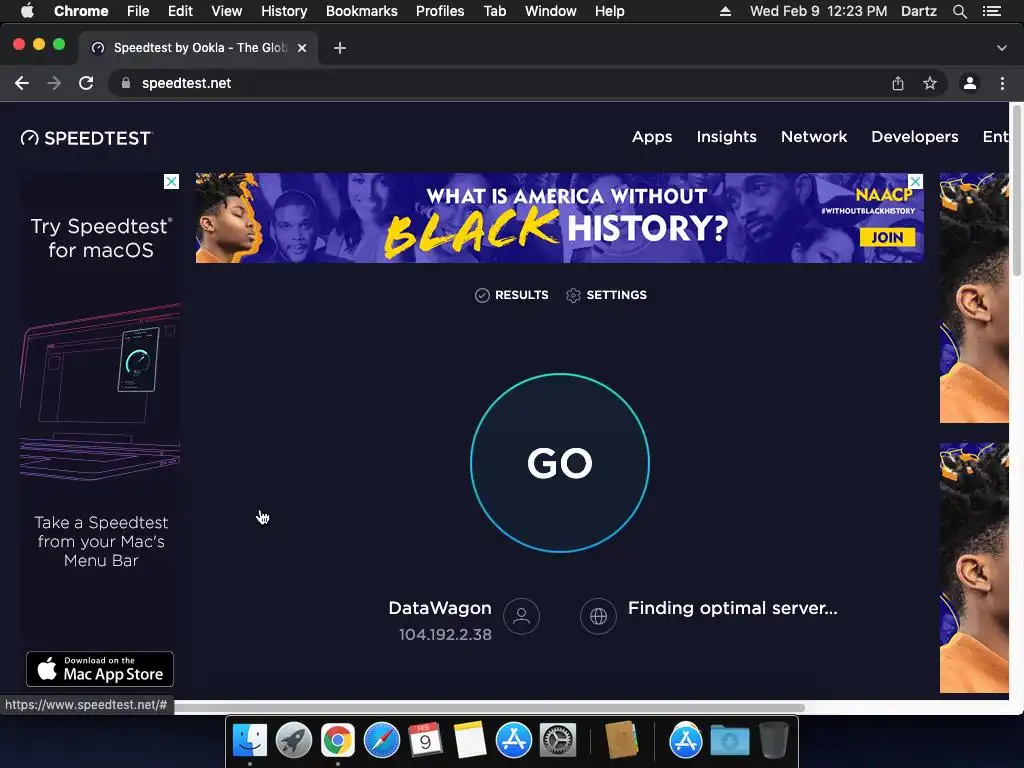Start the speed test with the GO button
This screenshot has height=768, width=1024.
pos(560,463)
